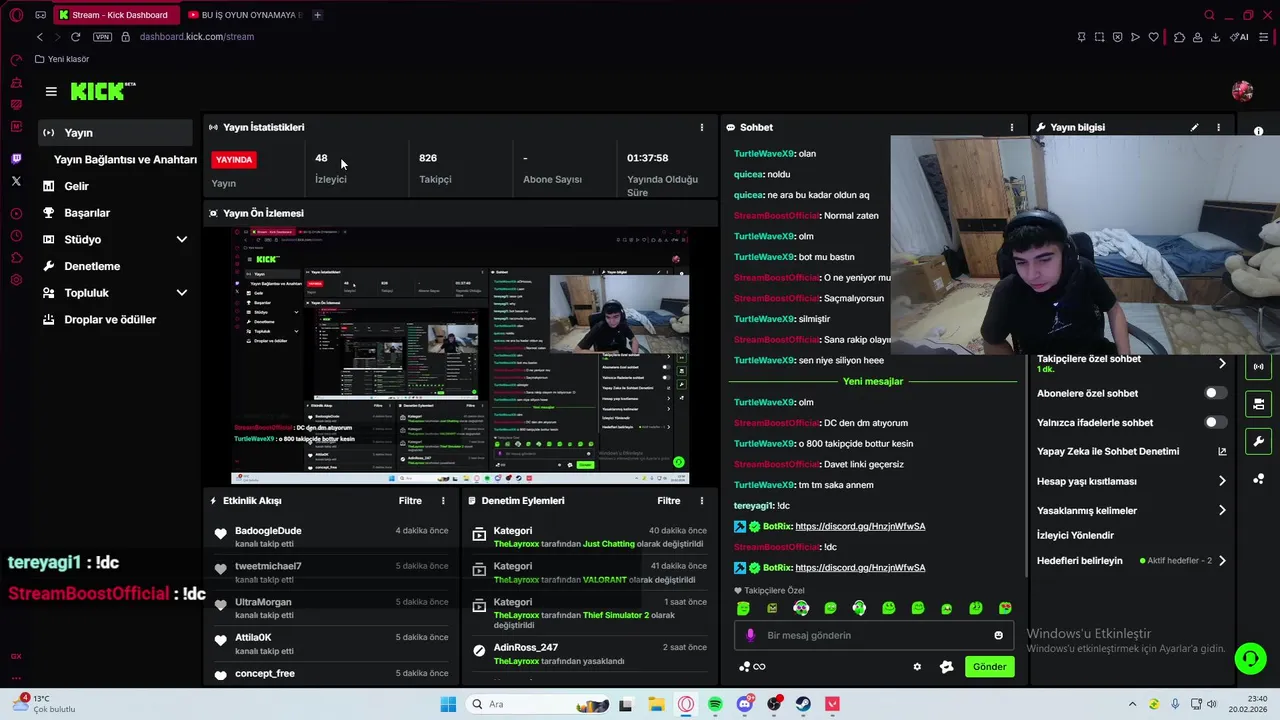Screen dimensions: 1280x720
Task: Click the splat icon next to Gönder
Action: [x=946, y=667]
